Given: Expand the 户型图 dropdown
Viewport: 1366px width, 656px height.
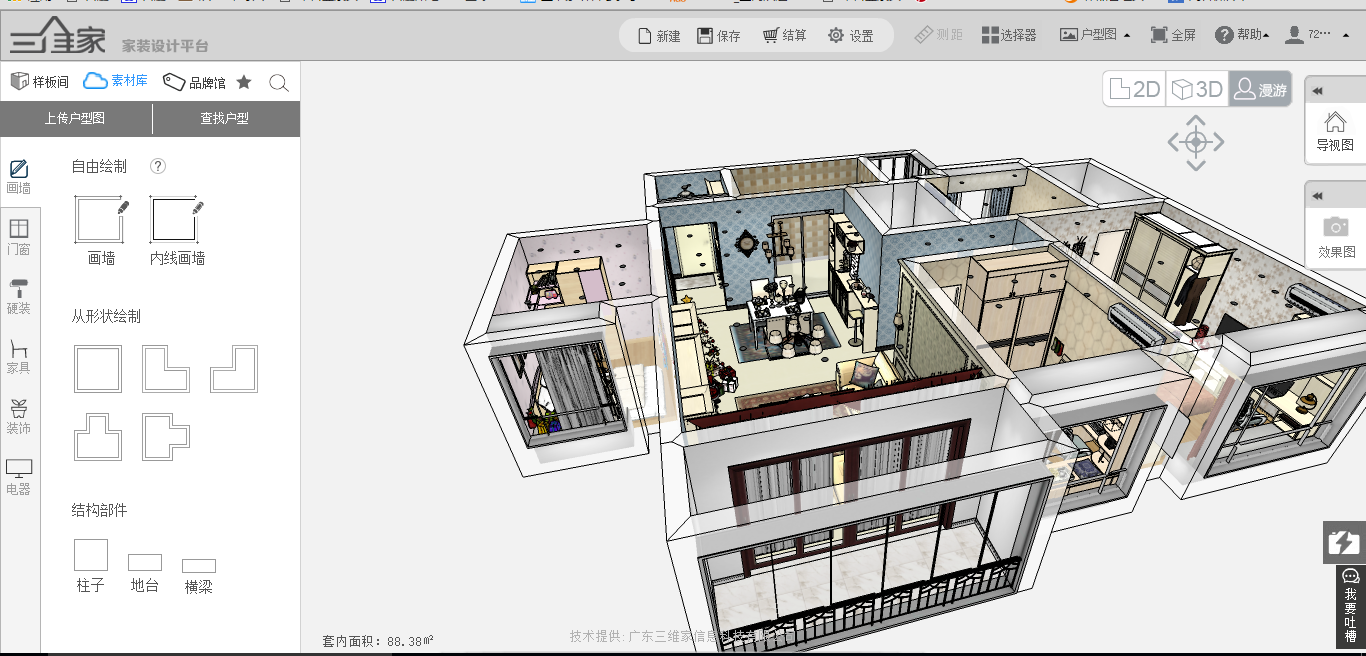Looking at the screenshot, I should [x=1095, y=35].
